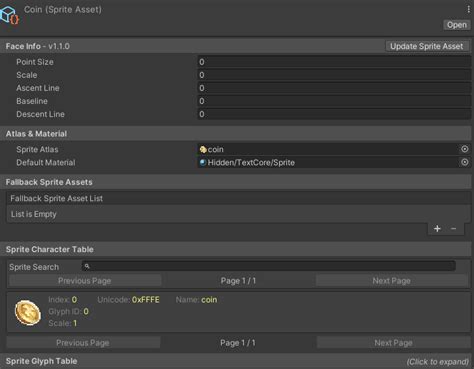Click the Point Size value field
The height and width of the screenshot is (369, 474).
[334, 62]
